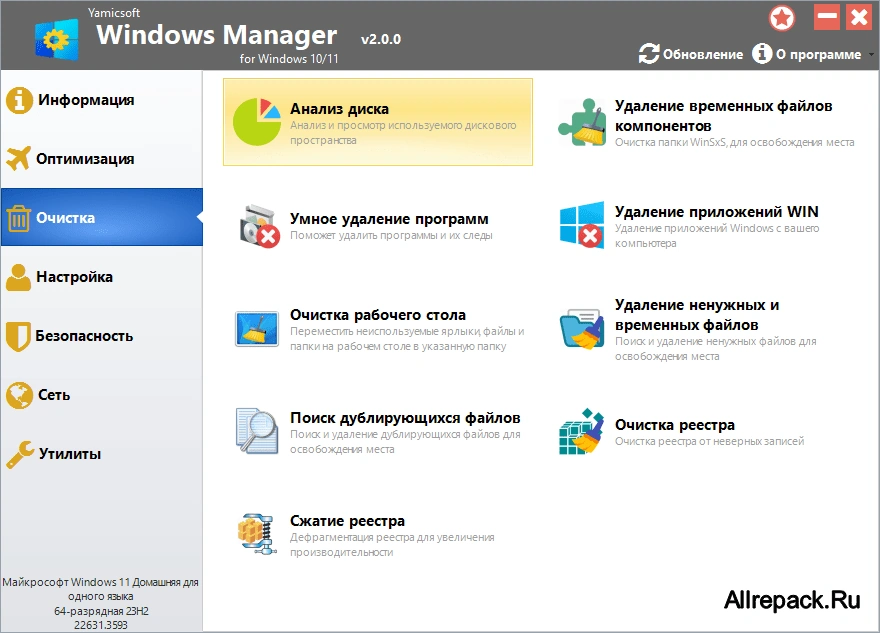Click the Windows logo with red X icon
880x633 pixels.
582,225
